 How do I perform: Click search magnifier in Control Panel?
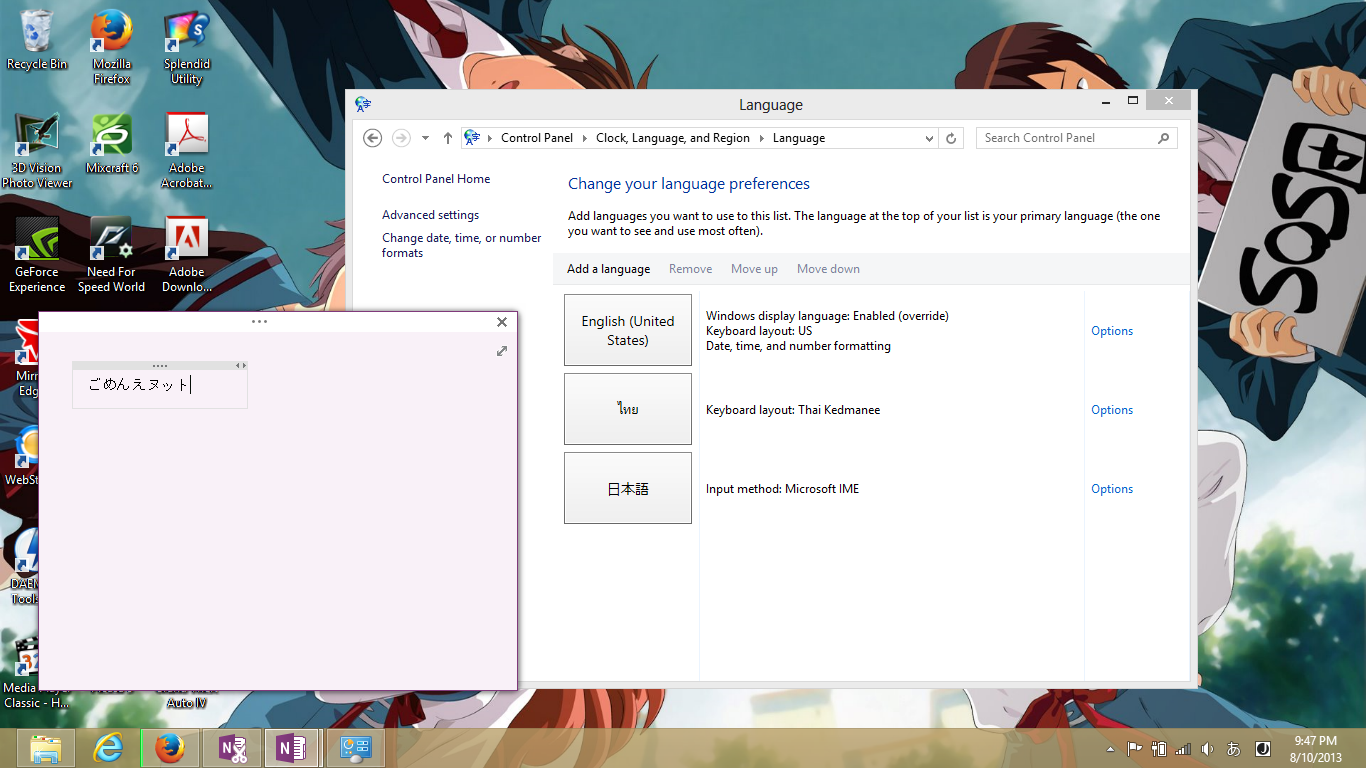click(x=1164, y=138)
